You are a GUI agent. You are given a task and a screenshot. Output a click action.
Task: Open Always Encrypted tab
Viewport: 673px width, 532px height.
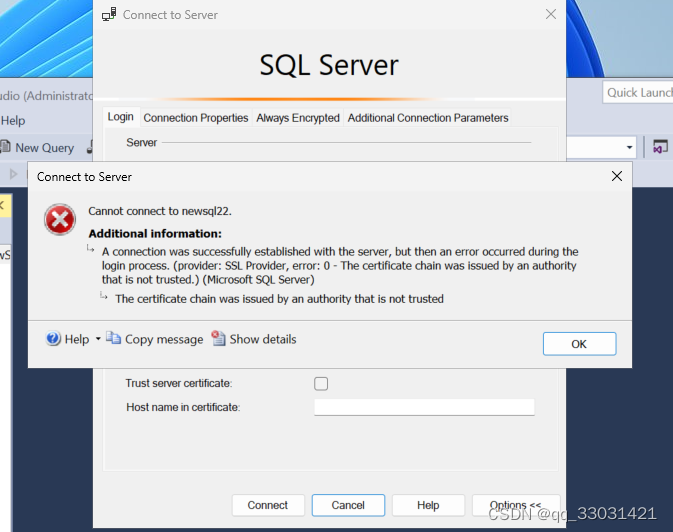(x=298, y=118)
